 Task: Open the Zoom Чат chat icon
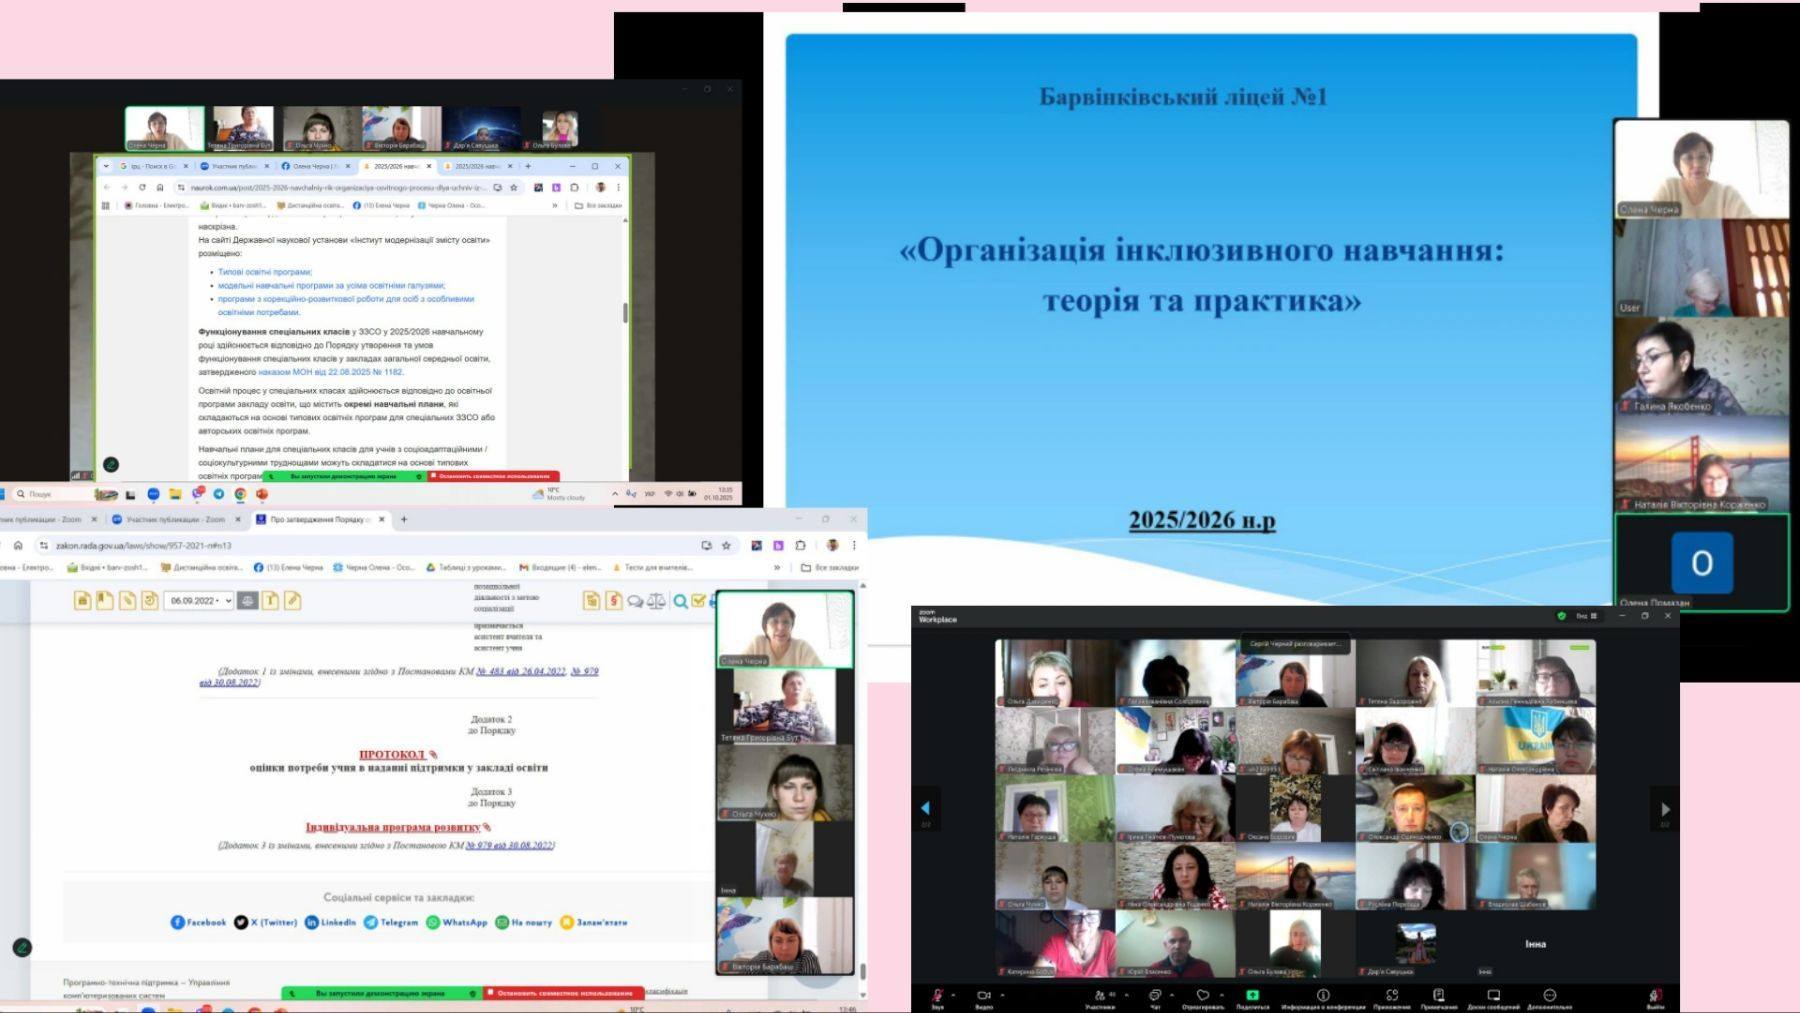1155,996
